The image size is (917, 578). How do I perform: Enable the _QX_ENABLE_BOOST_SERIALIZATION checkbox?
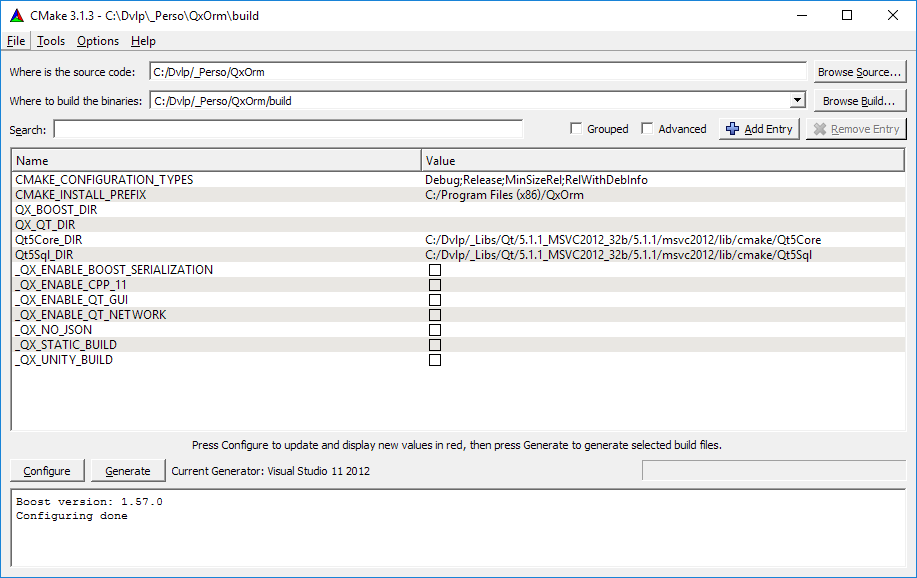(x=434, y=269)
